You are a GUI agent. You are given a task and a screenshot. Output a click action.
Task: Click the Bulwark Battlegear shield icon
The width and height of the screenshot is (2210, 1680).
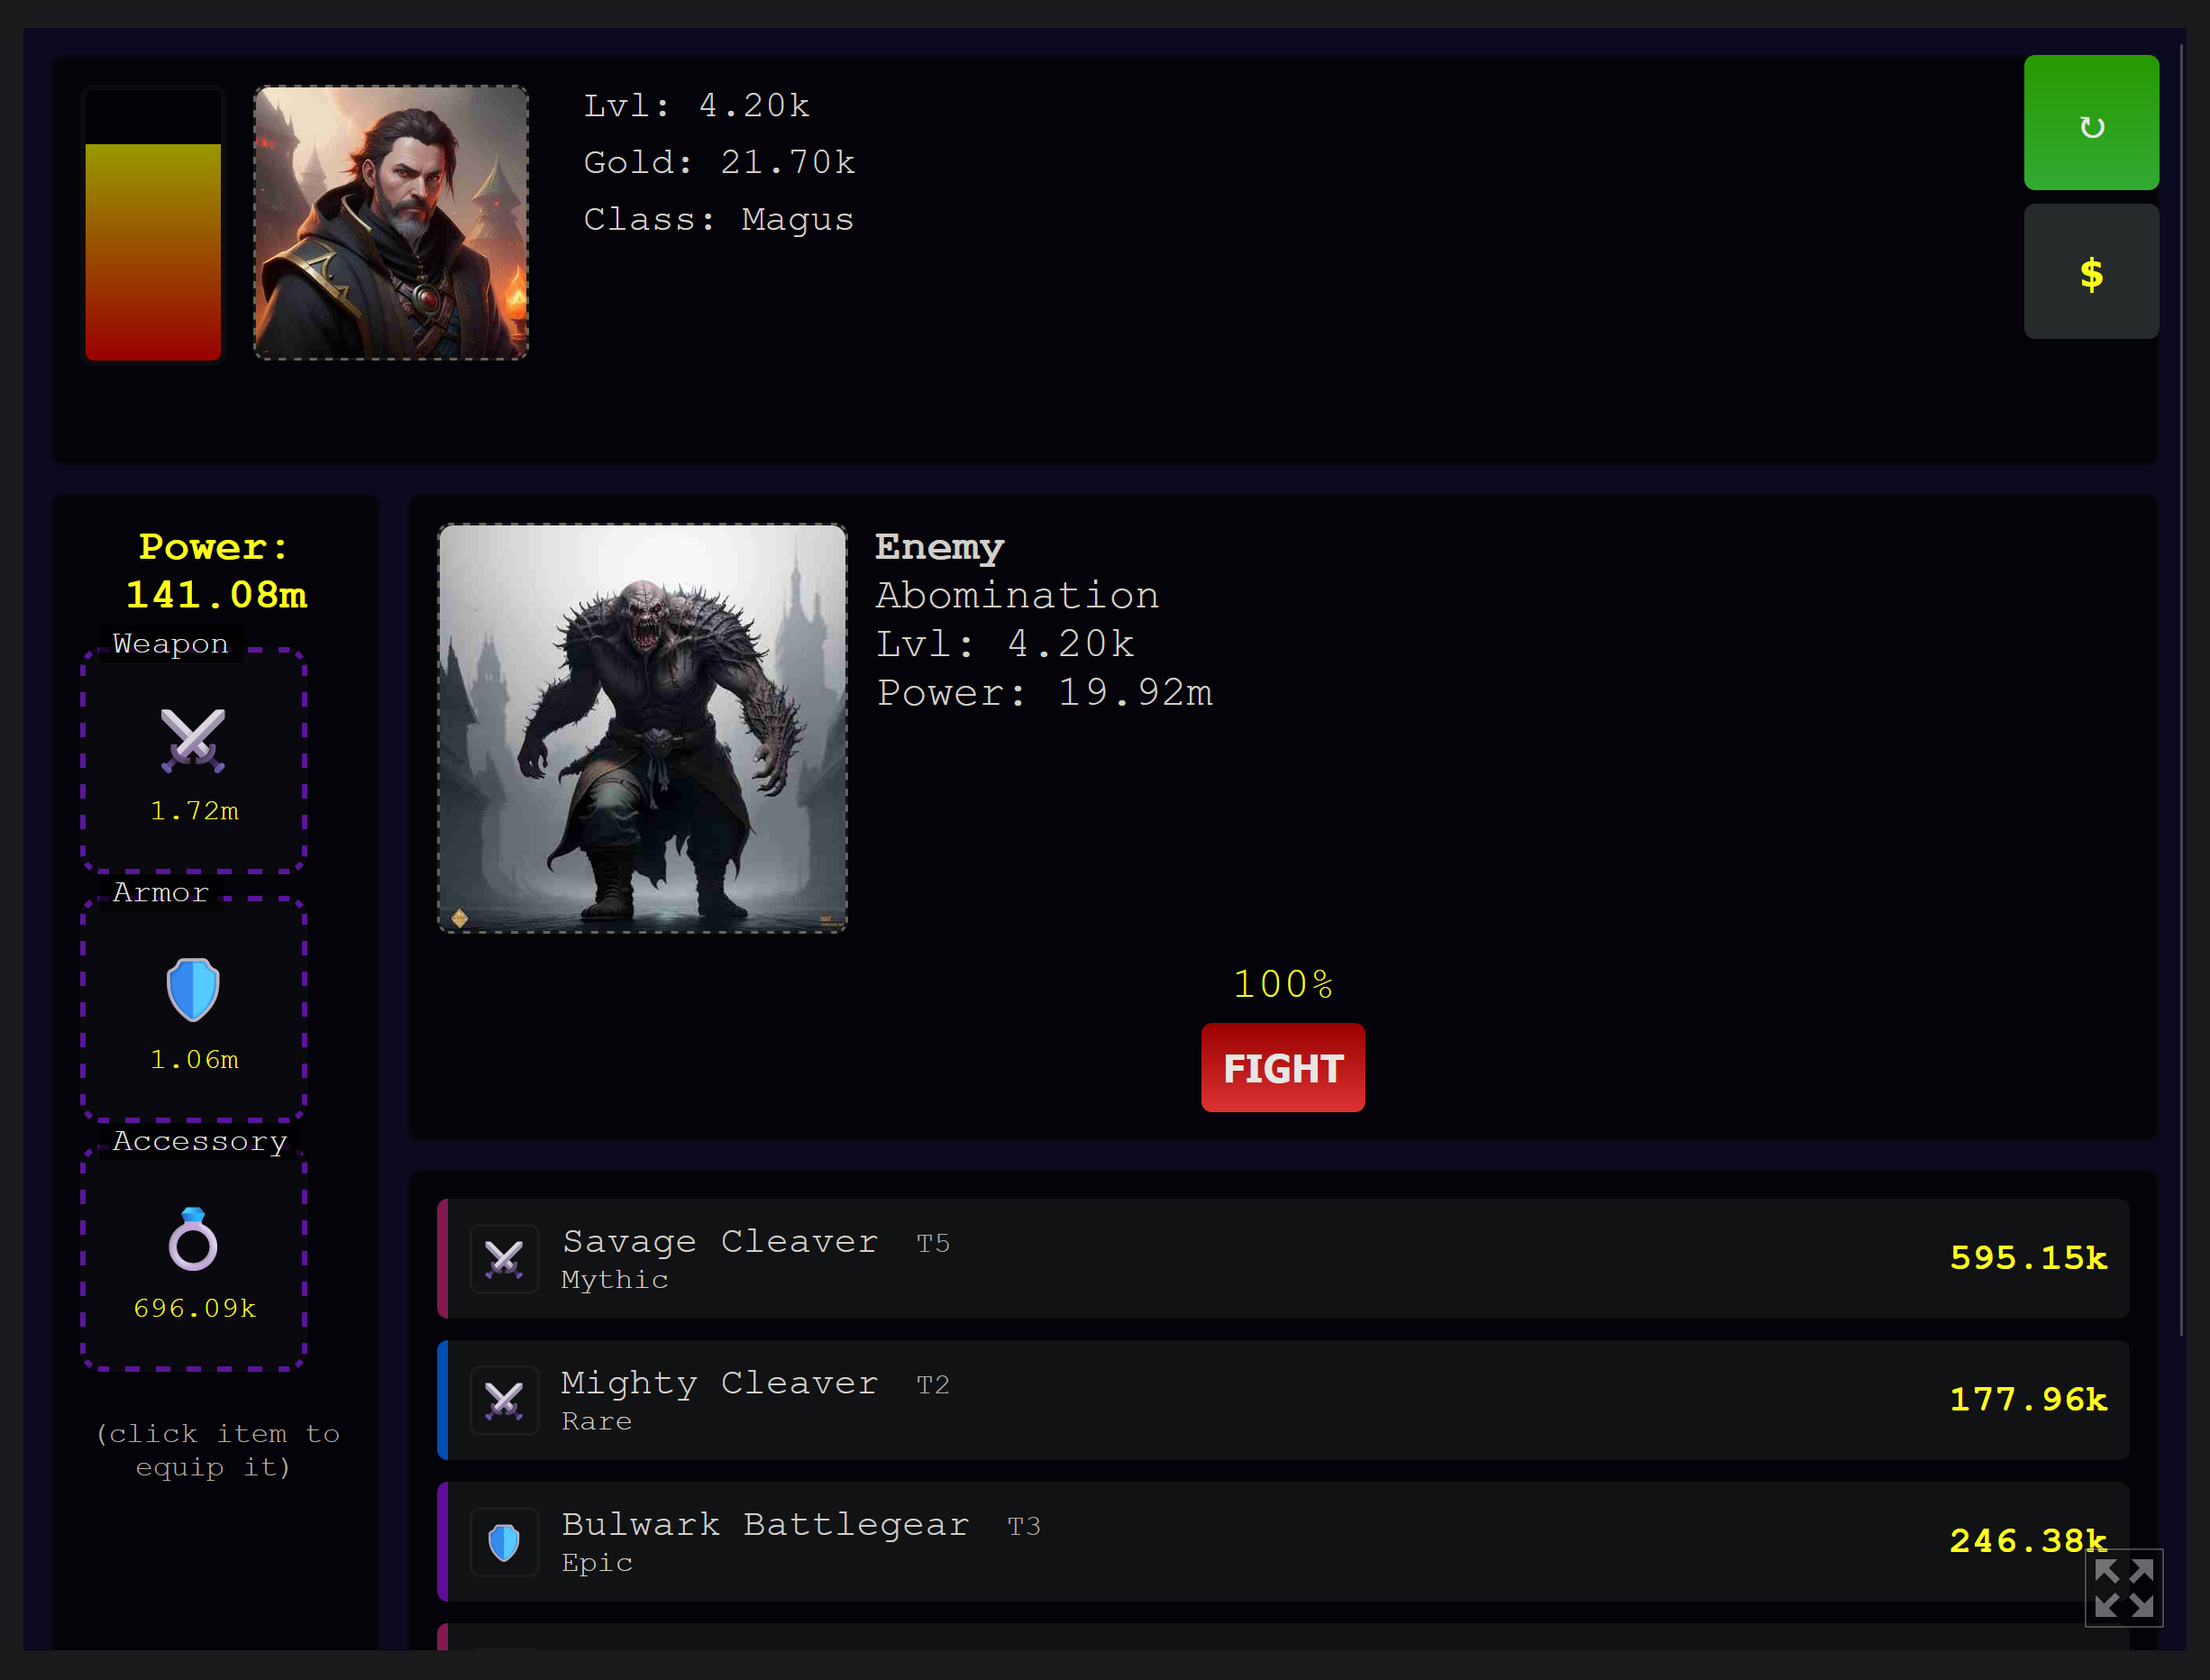tap(504, 1542)
